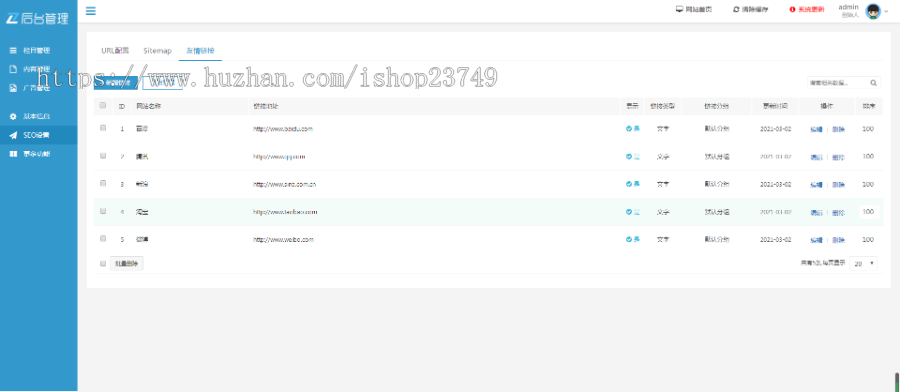Check the box for row ID 4
This screenshot has height=392, width=900.
pos(103,211)
